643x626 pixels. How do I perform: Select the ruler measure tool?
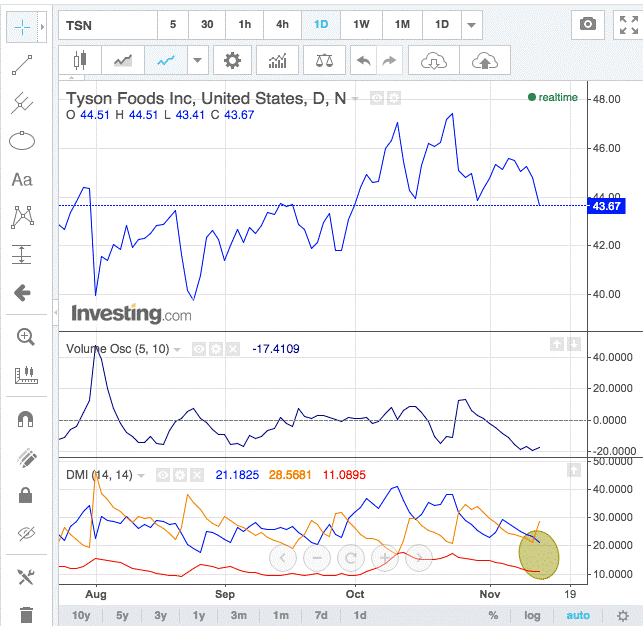[x=26, y=375]
